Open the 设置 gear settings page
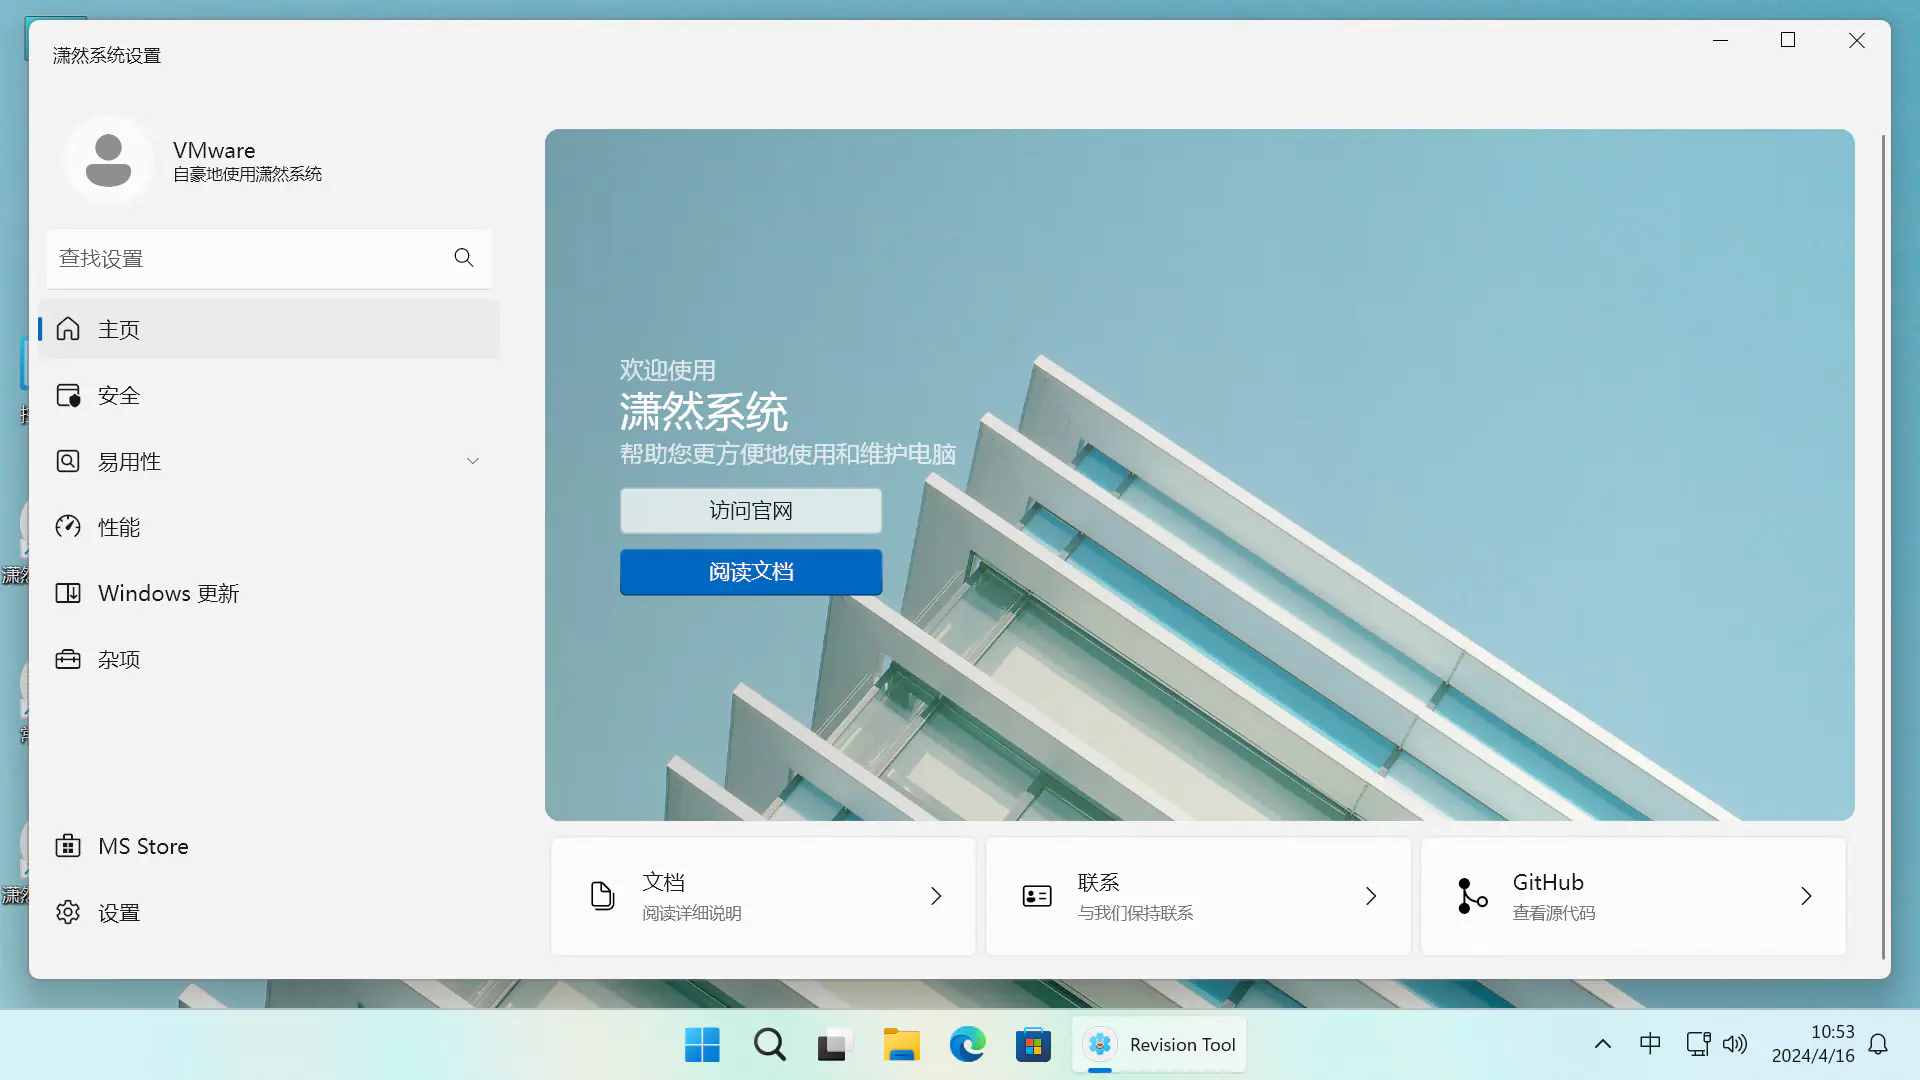Screen dimensions: 1920x1080 pos(118,913)
